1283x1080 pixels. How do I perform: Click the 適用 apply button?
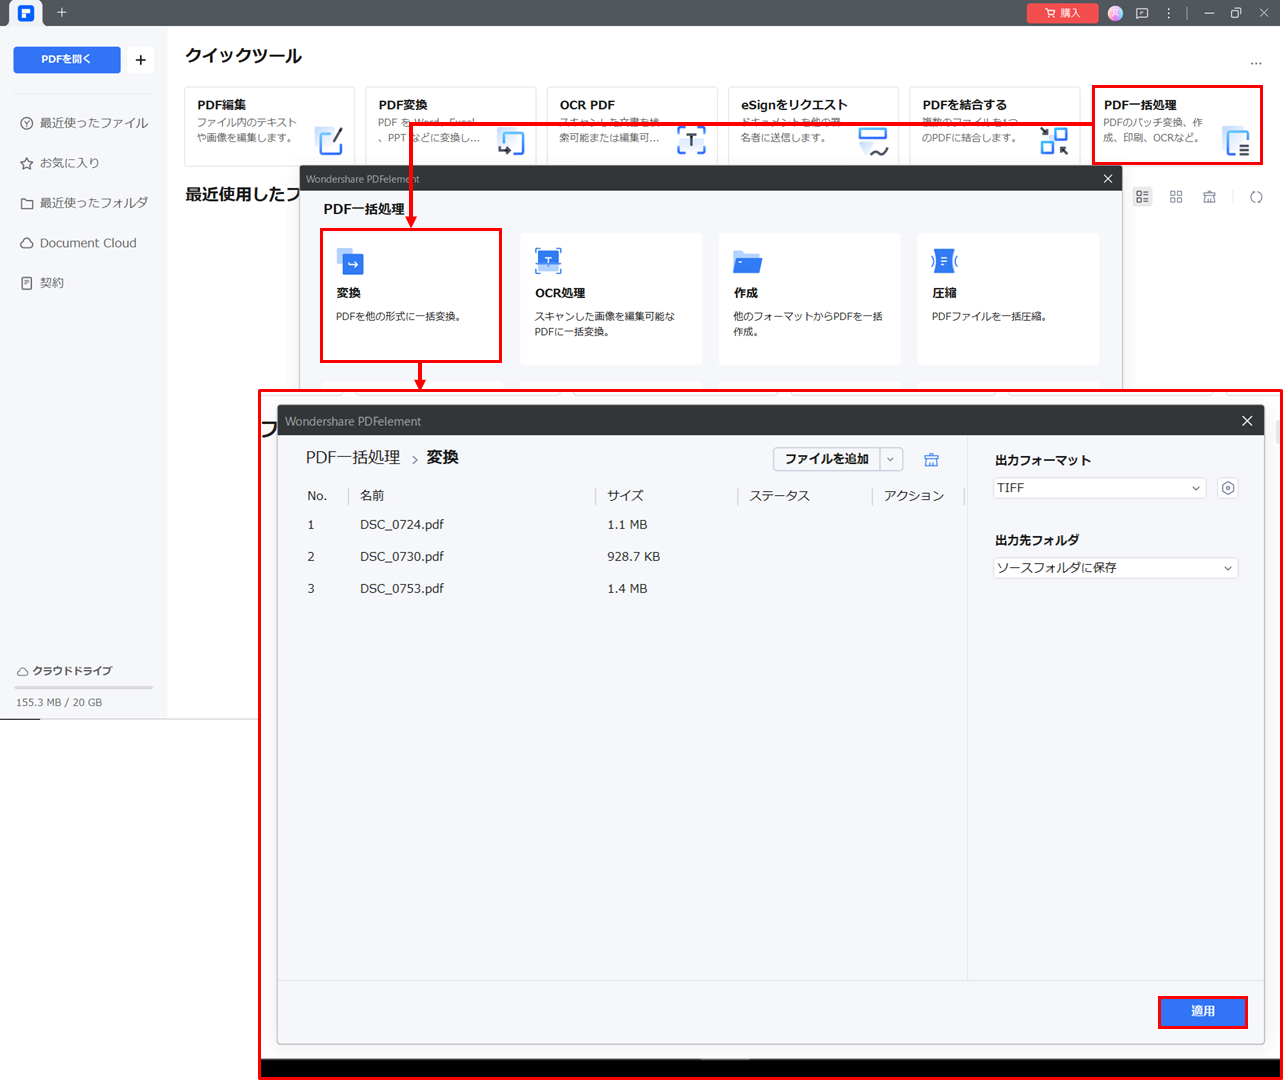(x=1203, y=1012)
